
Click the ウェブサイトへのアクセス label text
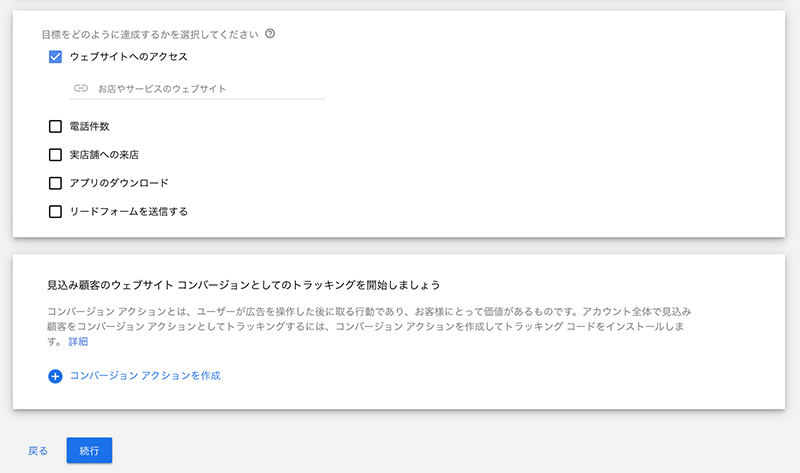click(x=129, y=57)
